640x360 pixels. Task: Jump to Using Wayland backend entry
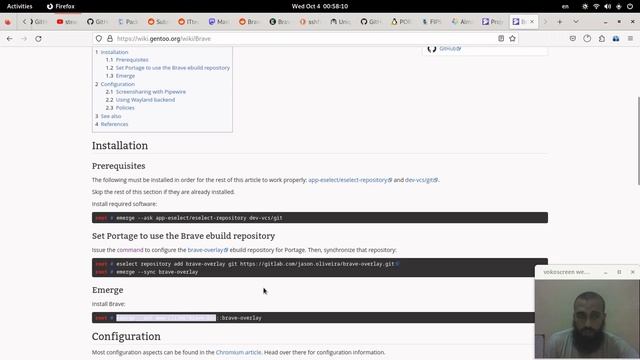(x=145, y=100)
